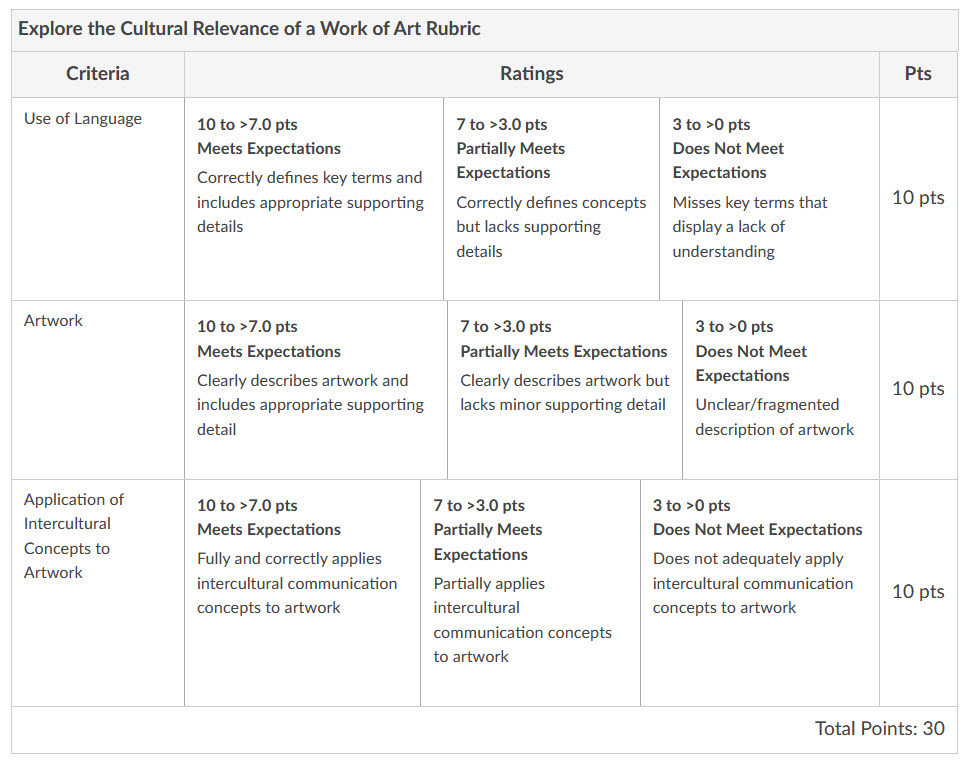Select the Criteria column header
The height and width of the screenshot is (766, 964).
coord(98,74)
